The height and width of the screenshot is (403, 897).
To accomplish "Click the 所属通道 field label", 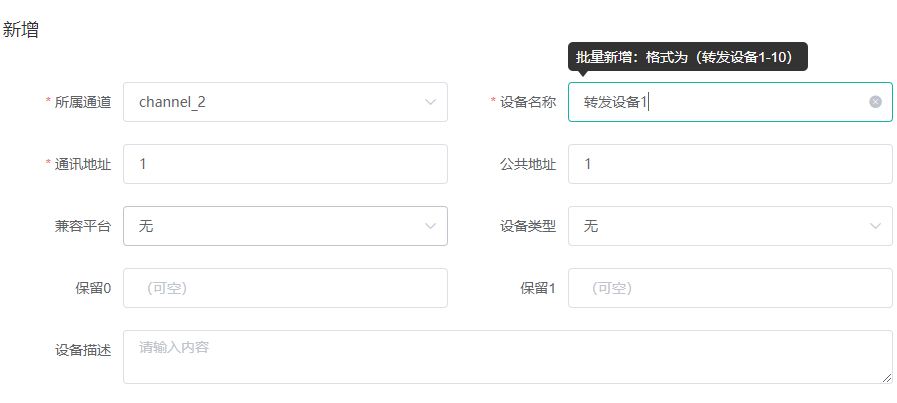I will click(x=82, y=102).
